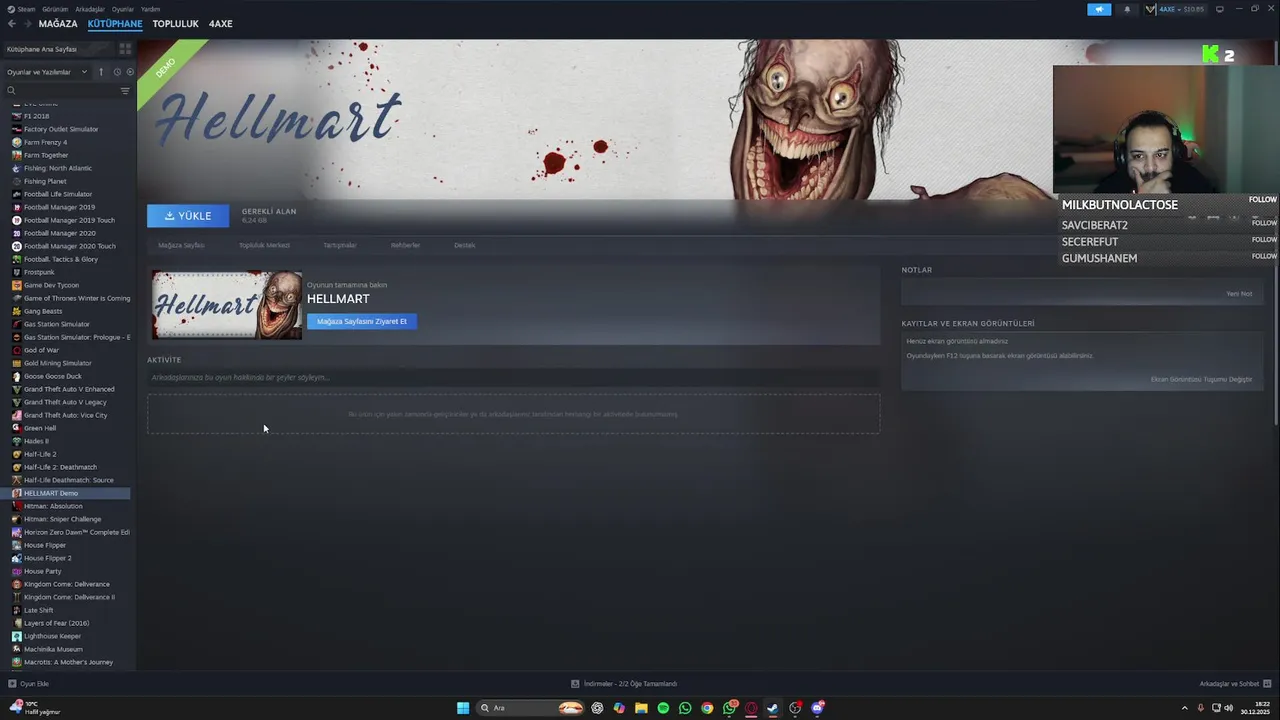This screenshot has width=1280, height=720.
Task: Open downloads icon in bottom bar
Action: 575,684
